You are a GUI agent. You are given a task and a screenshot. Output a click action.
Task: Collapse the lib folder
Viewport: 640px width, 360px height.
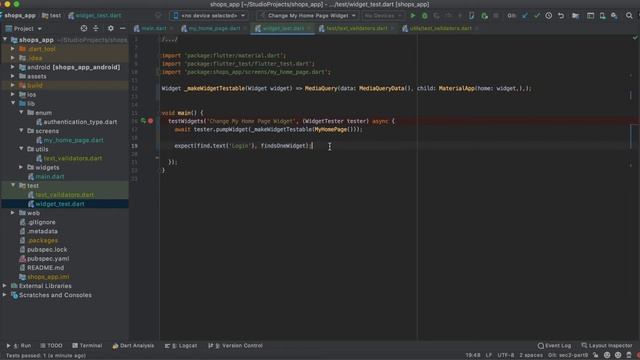(x=13, y=103)
